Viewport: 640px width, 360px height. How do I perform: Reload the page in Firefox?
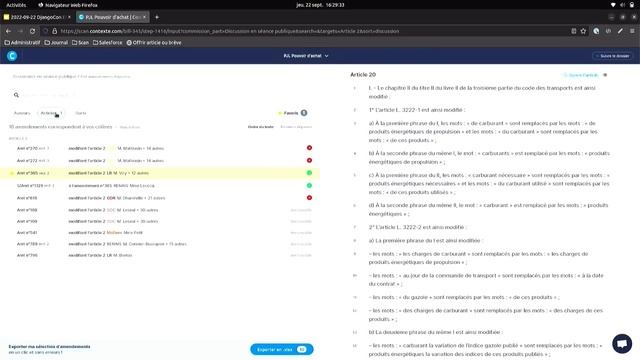click(32, 31)
